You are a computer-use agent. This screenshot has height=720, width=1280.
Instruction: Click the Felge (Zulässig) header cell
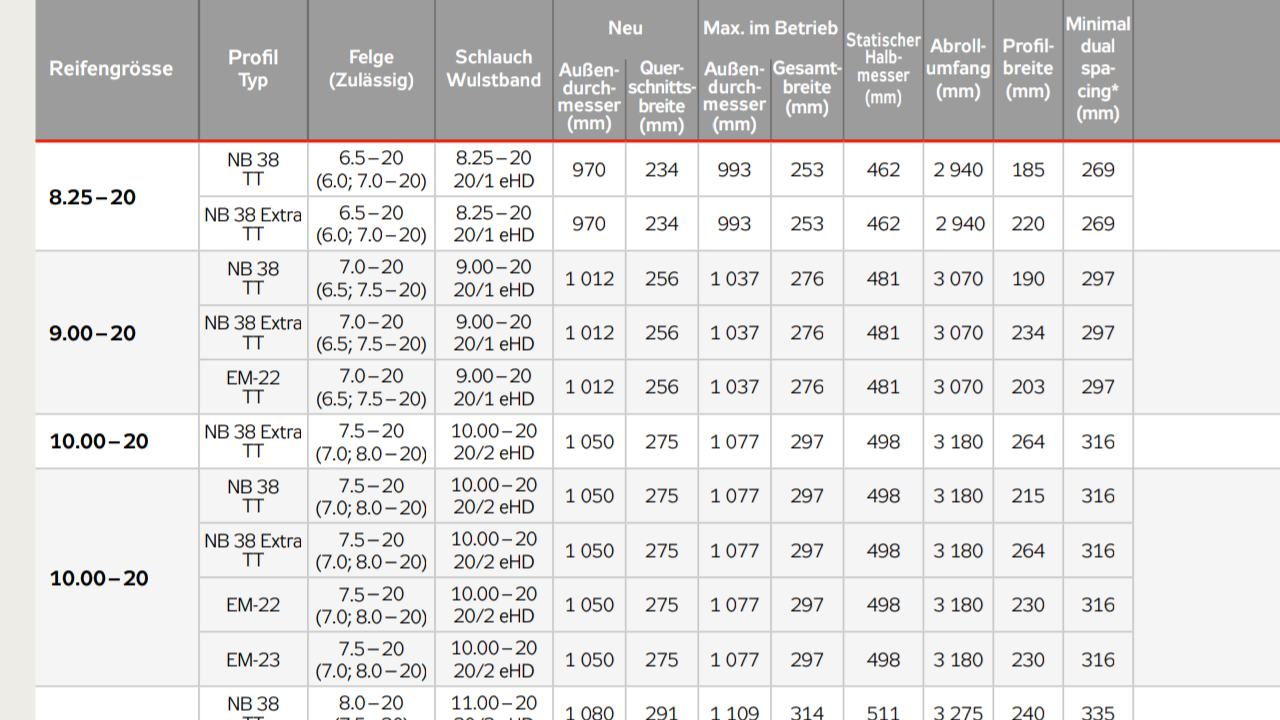(x=371, y=69)
